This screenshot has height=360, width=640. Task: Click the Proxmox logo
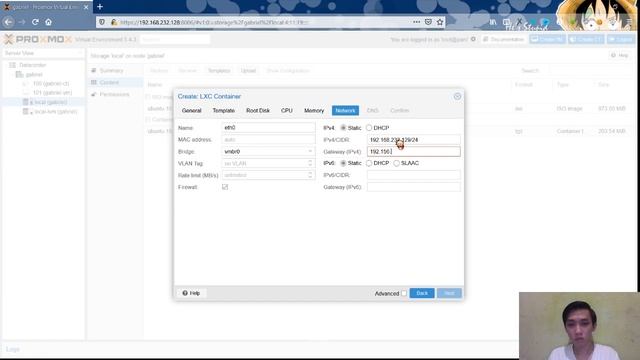tap(38, 39)
